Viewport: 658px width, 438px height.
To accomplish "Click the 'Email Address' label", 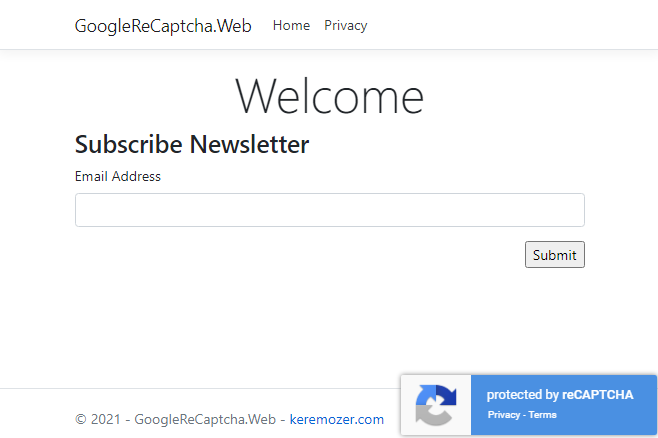I will point(118,176).
